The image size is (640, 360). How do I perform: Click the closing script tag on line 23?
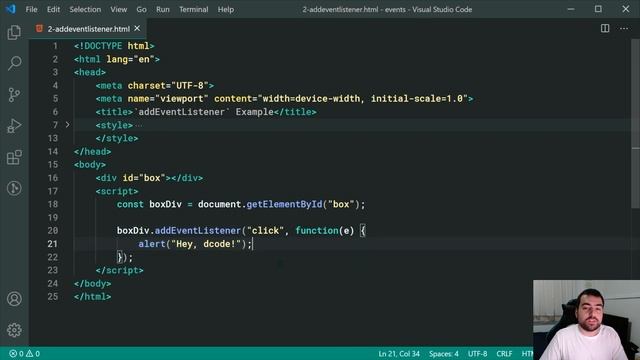tap(120, 270)
